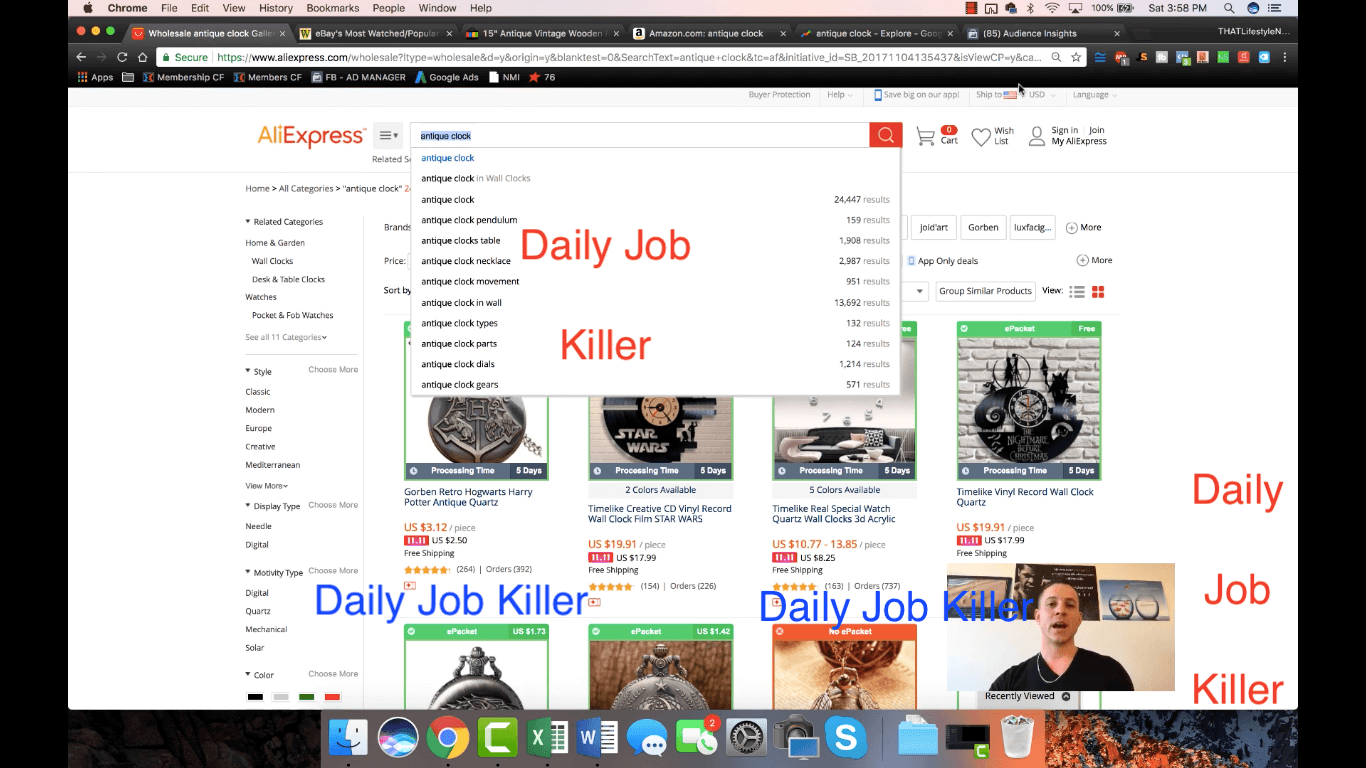Open the Bookmarks menu in menu bar
Screen dimensions: 1366x768
[332, 8]
